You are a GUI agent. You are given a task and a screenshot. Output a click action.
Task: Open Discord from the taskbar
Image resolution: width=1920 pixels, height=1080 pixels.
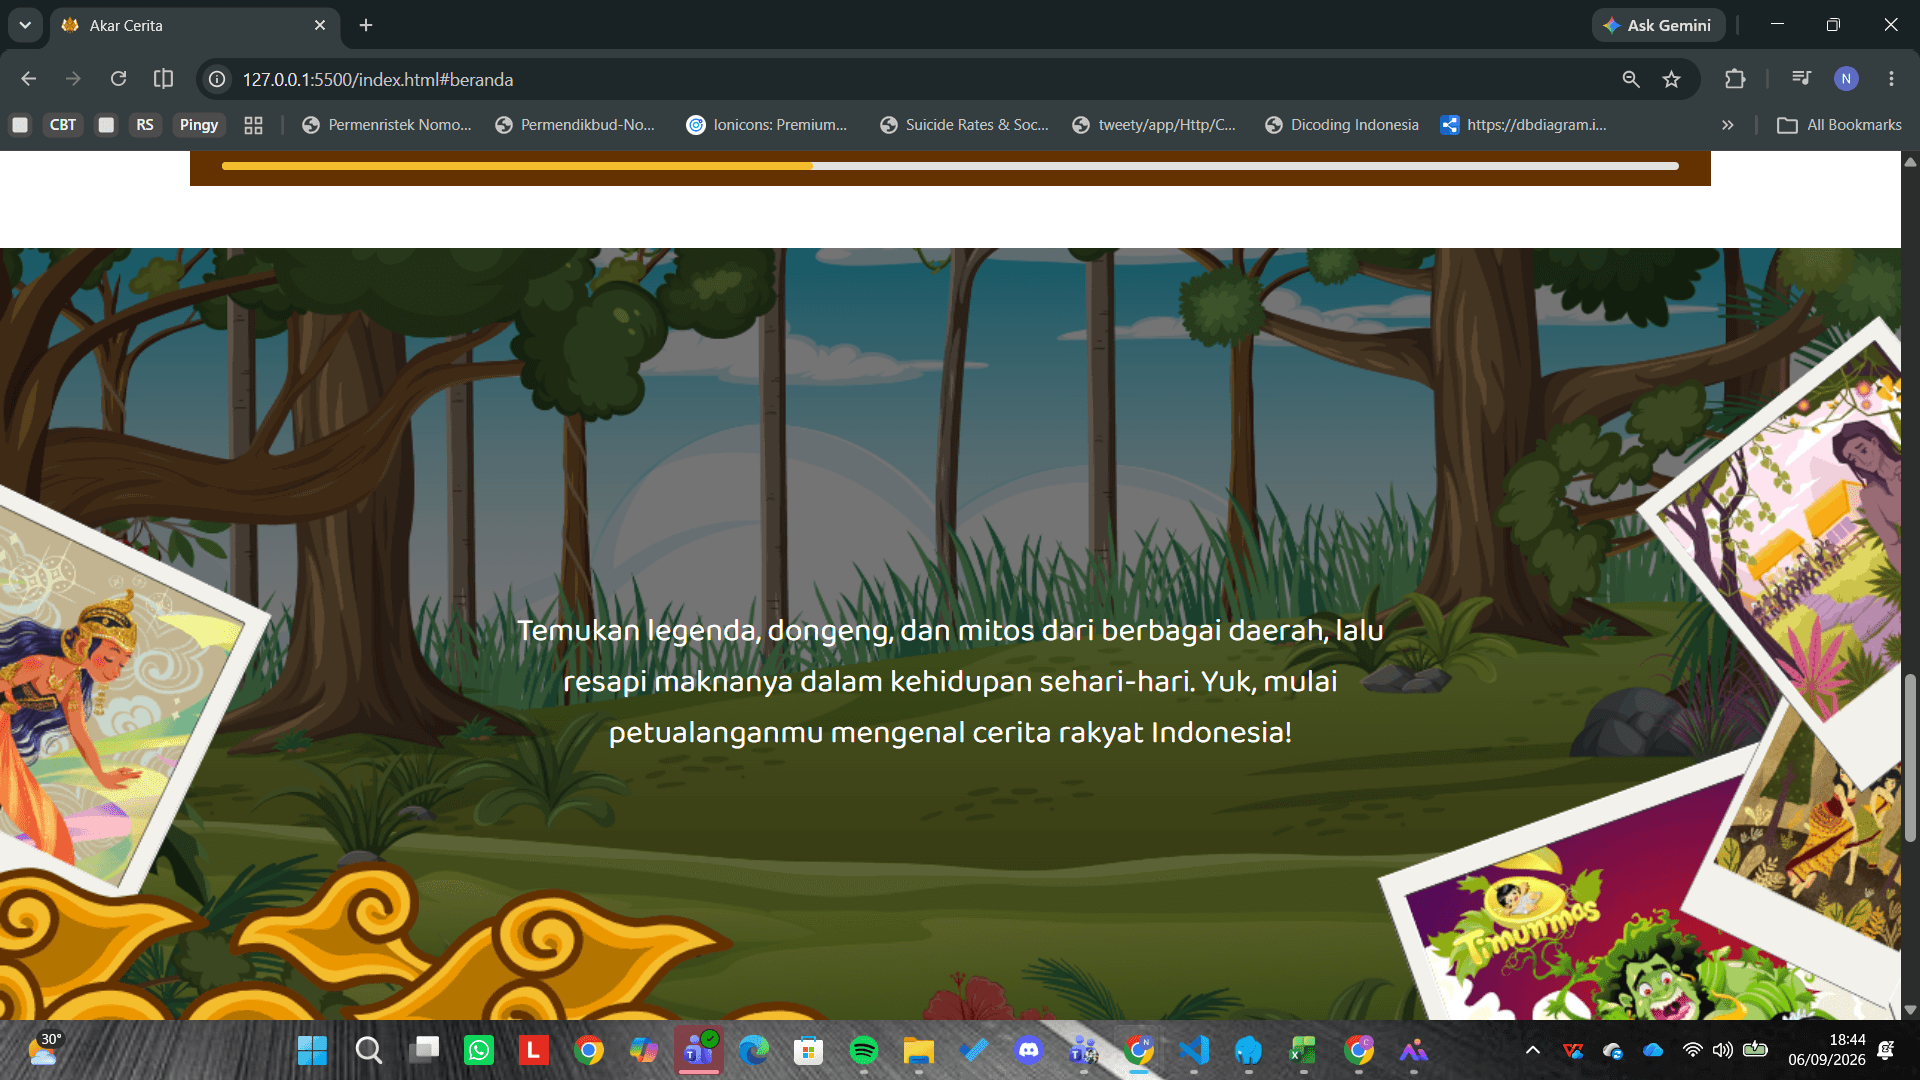point(1029,1050)
